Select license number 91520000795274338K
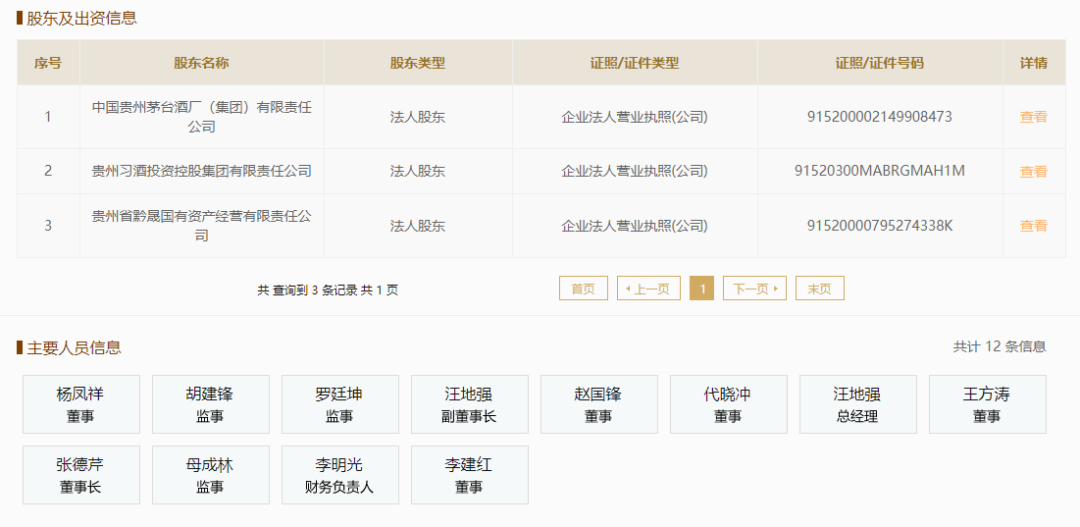 (x=880, y=225)
